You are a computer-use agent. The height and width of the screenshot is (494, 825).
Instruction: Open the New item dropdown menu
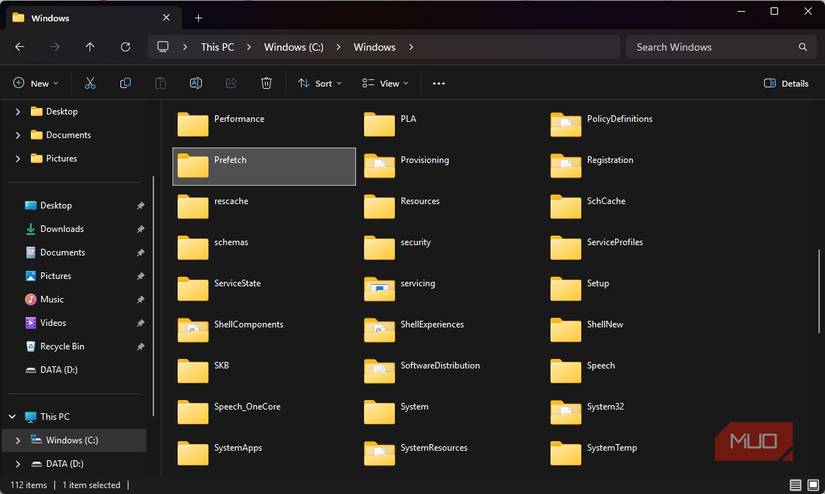tap(36, 83)
